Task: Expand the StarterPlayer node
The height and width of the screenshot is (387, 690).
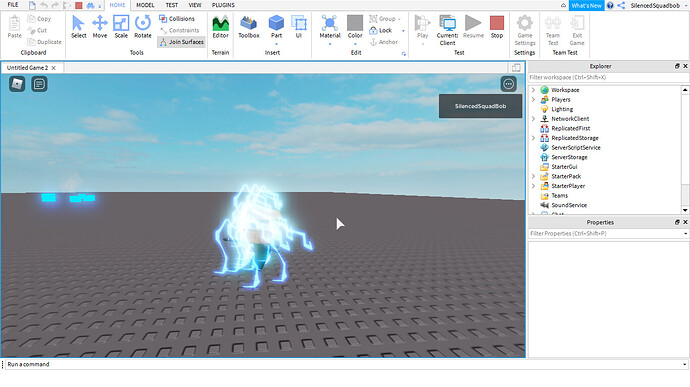Action: (533, 186)
